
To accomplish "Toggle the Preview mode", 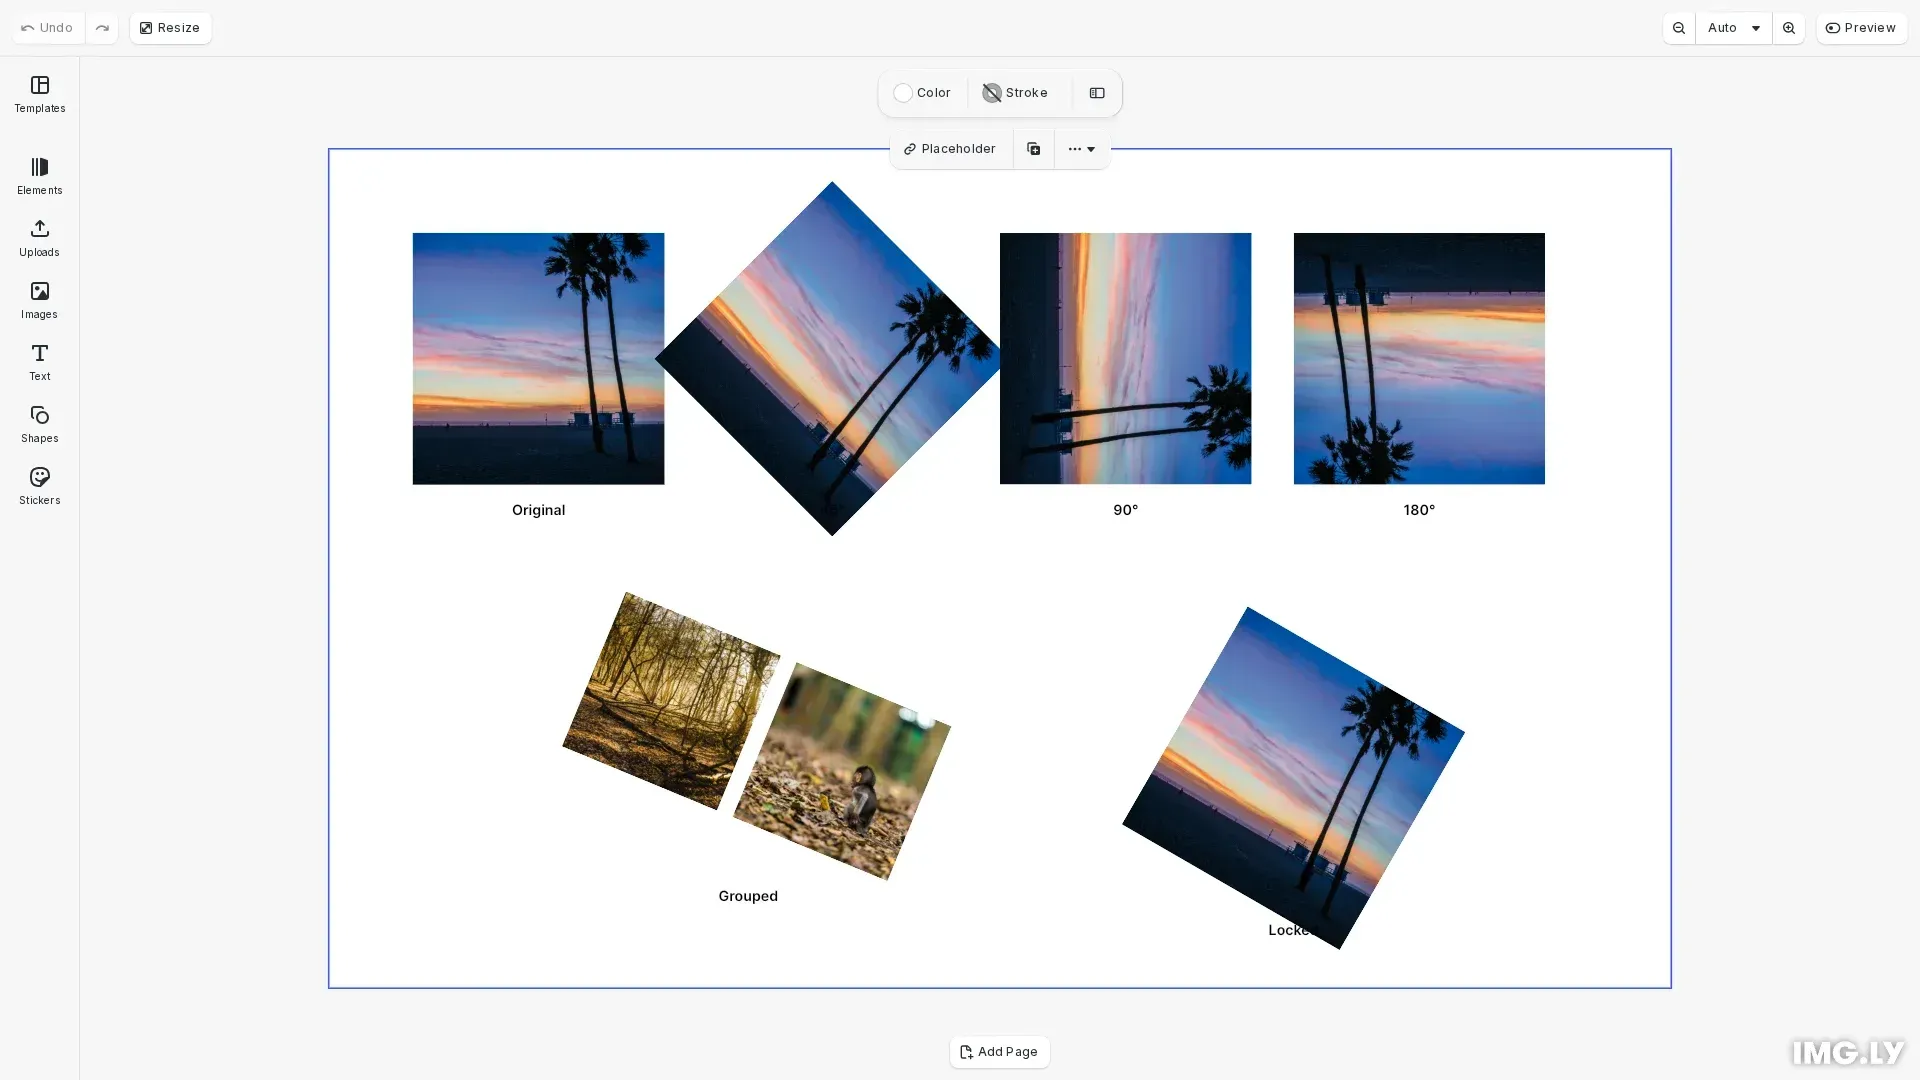I will (x=1860, y=28).
